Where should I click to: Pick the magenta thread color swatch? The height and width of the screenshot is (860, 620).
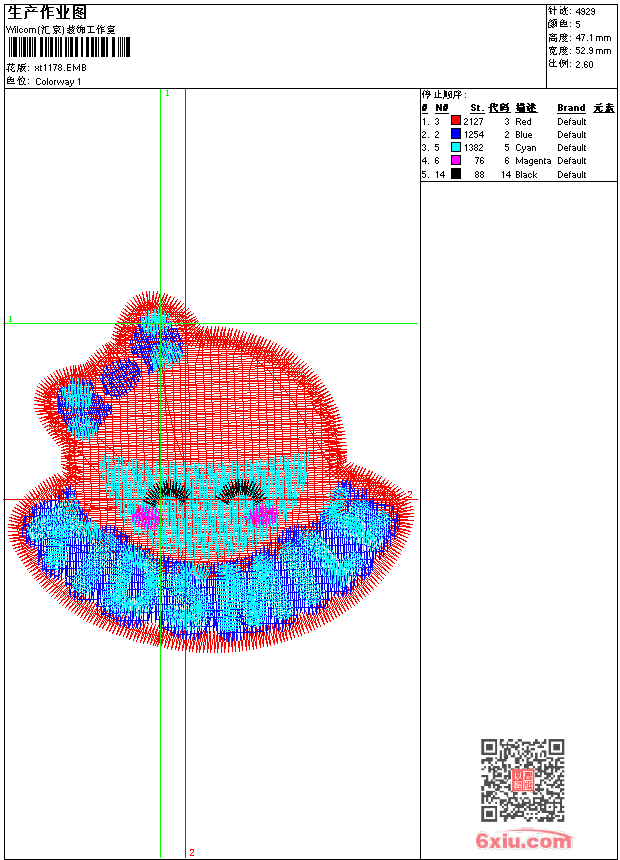click(x=456, y=160)
